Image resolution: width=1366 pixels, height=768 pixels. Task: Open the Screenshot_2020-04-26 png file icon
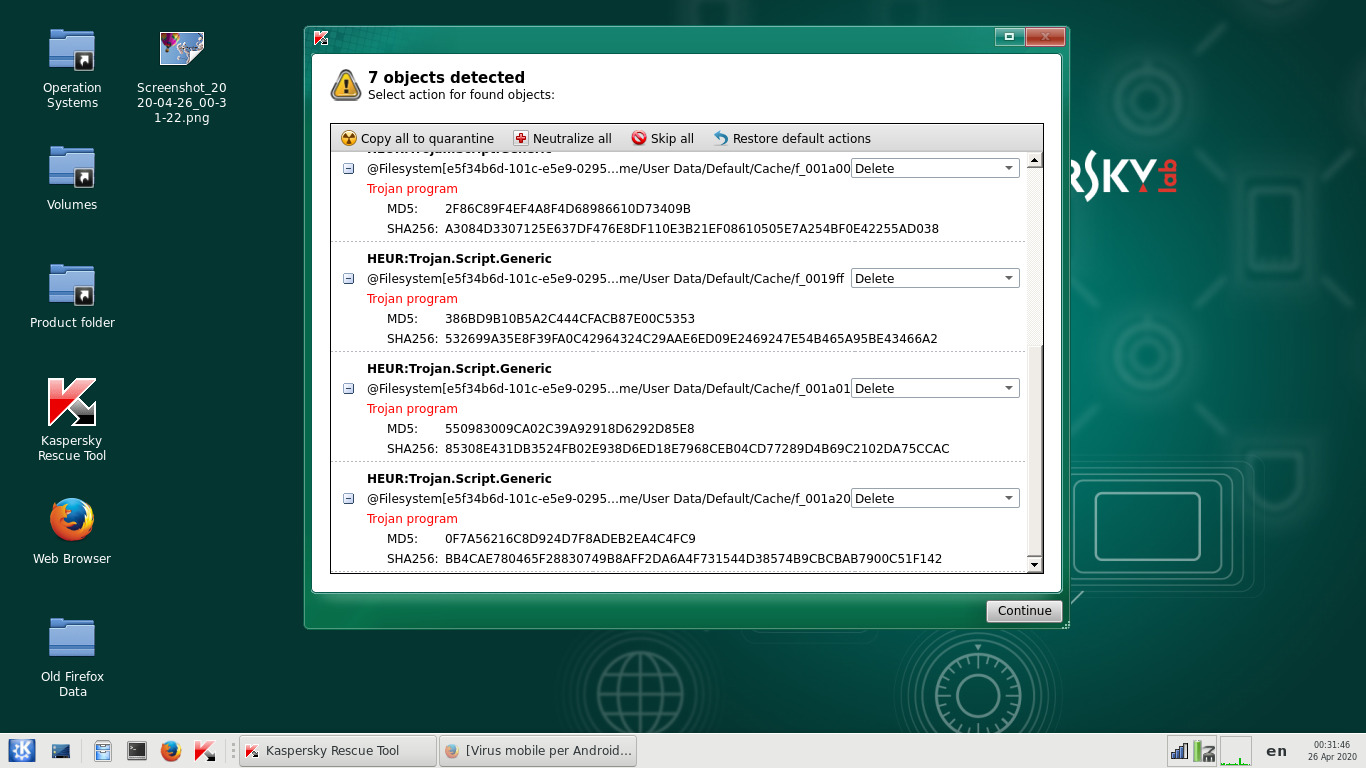[182, 75]
